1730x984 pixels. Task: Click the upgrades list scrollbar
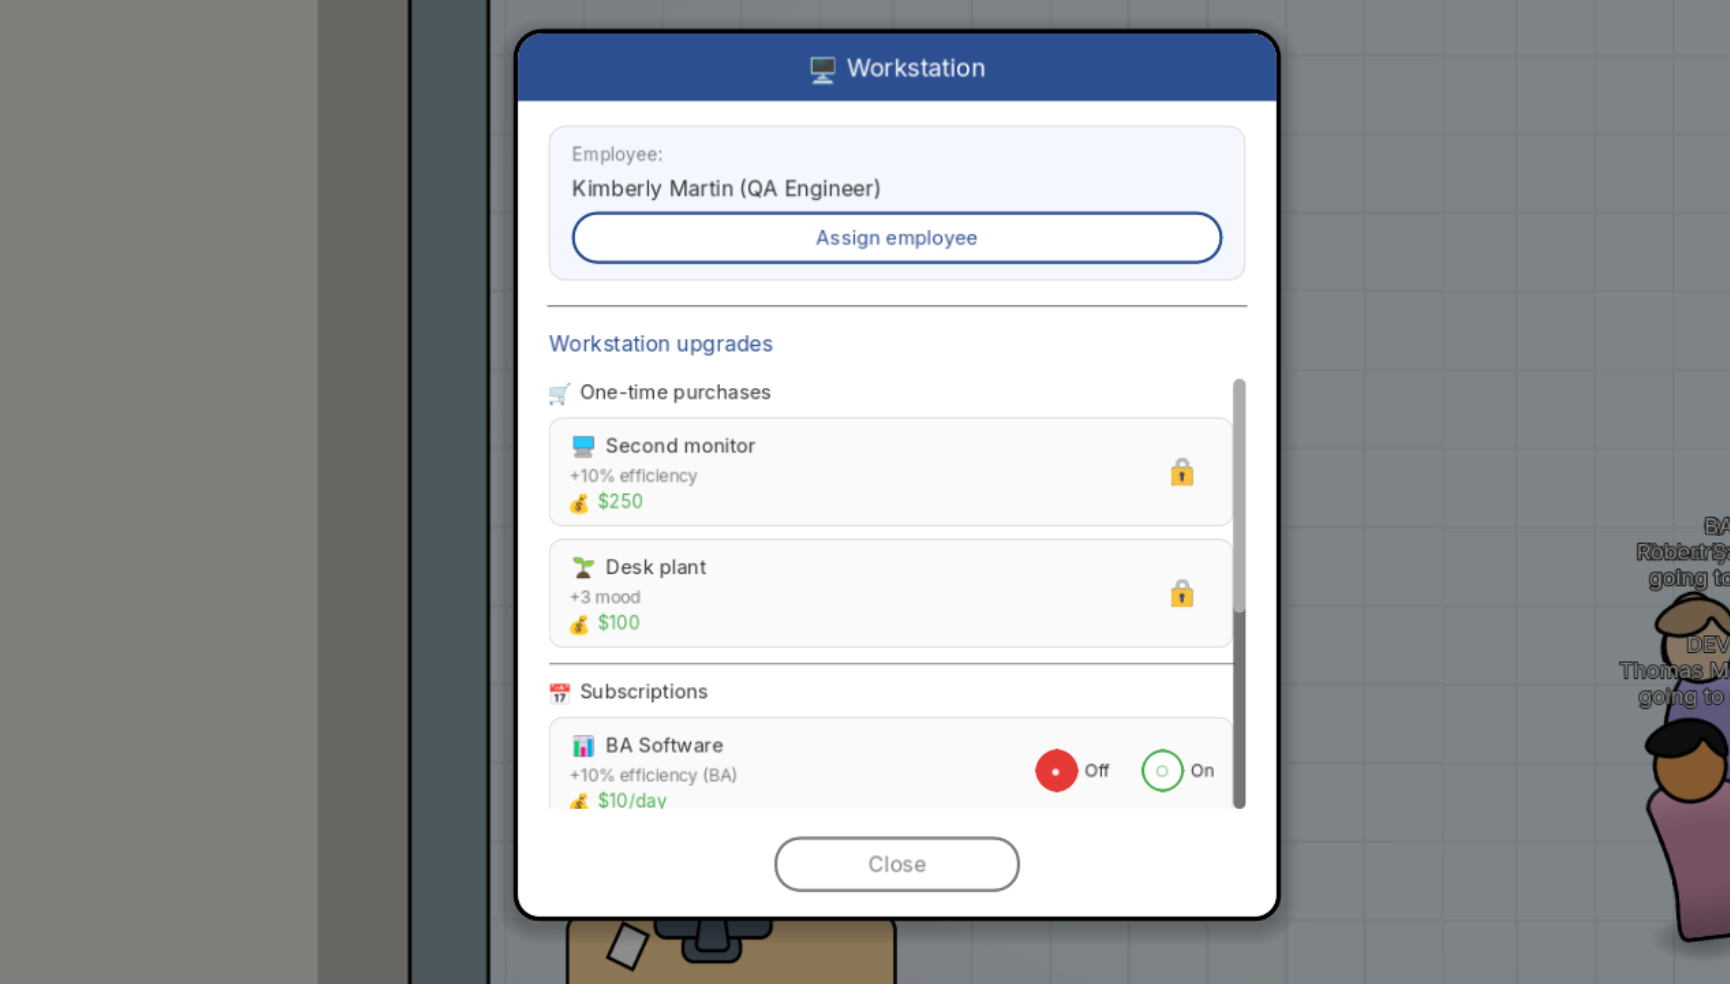(1239, 496)
